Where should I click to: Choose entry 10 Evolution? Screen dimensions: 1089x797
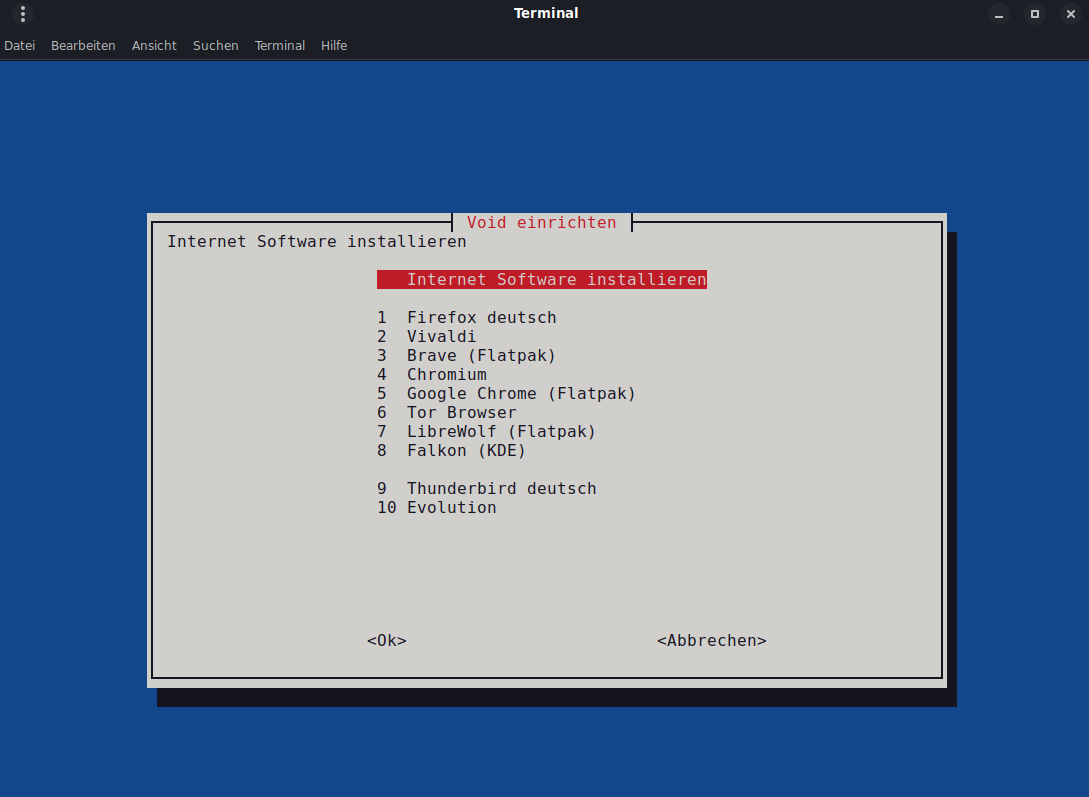(x=437, y=507)
